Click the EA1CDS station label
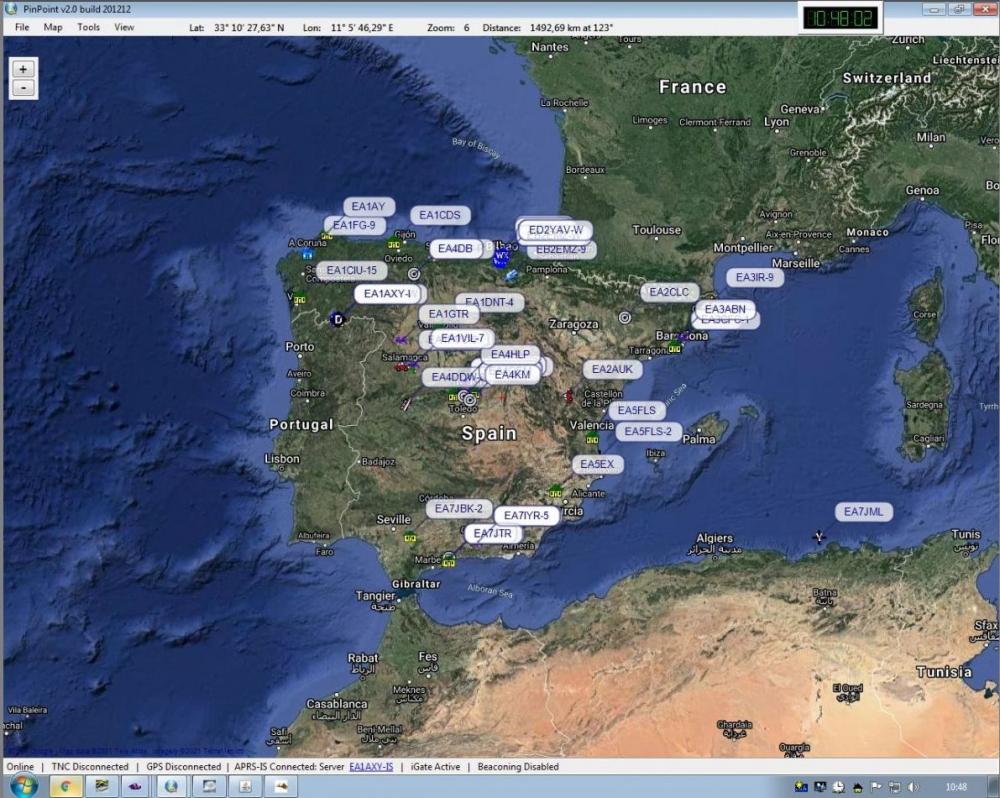This screenshot has width=1000, height=798. tap(440, 215)
